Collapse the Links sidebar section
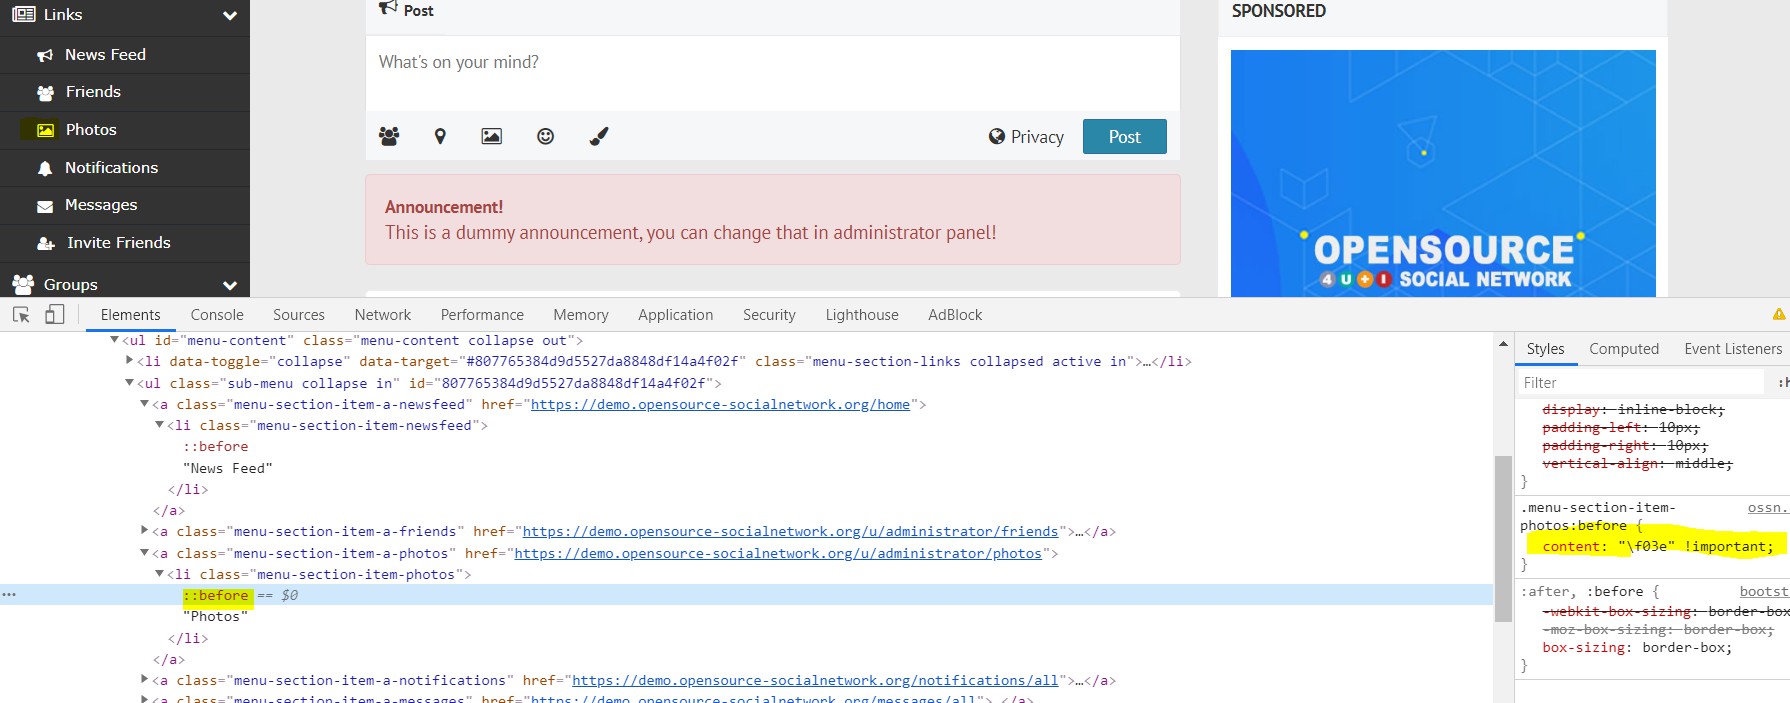Viewport: 1790px width, 703px height. 229,15
